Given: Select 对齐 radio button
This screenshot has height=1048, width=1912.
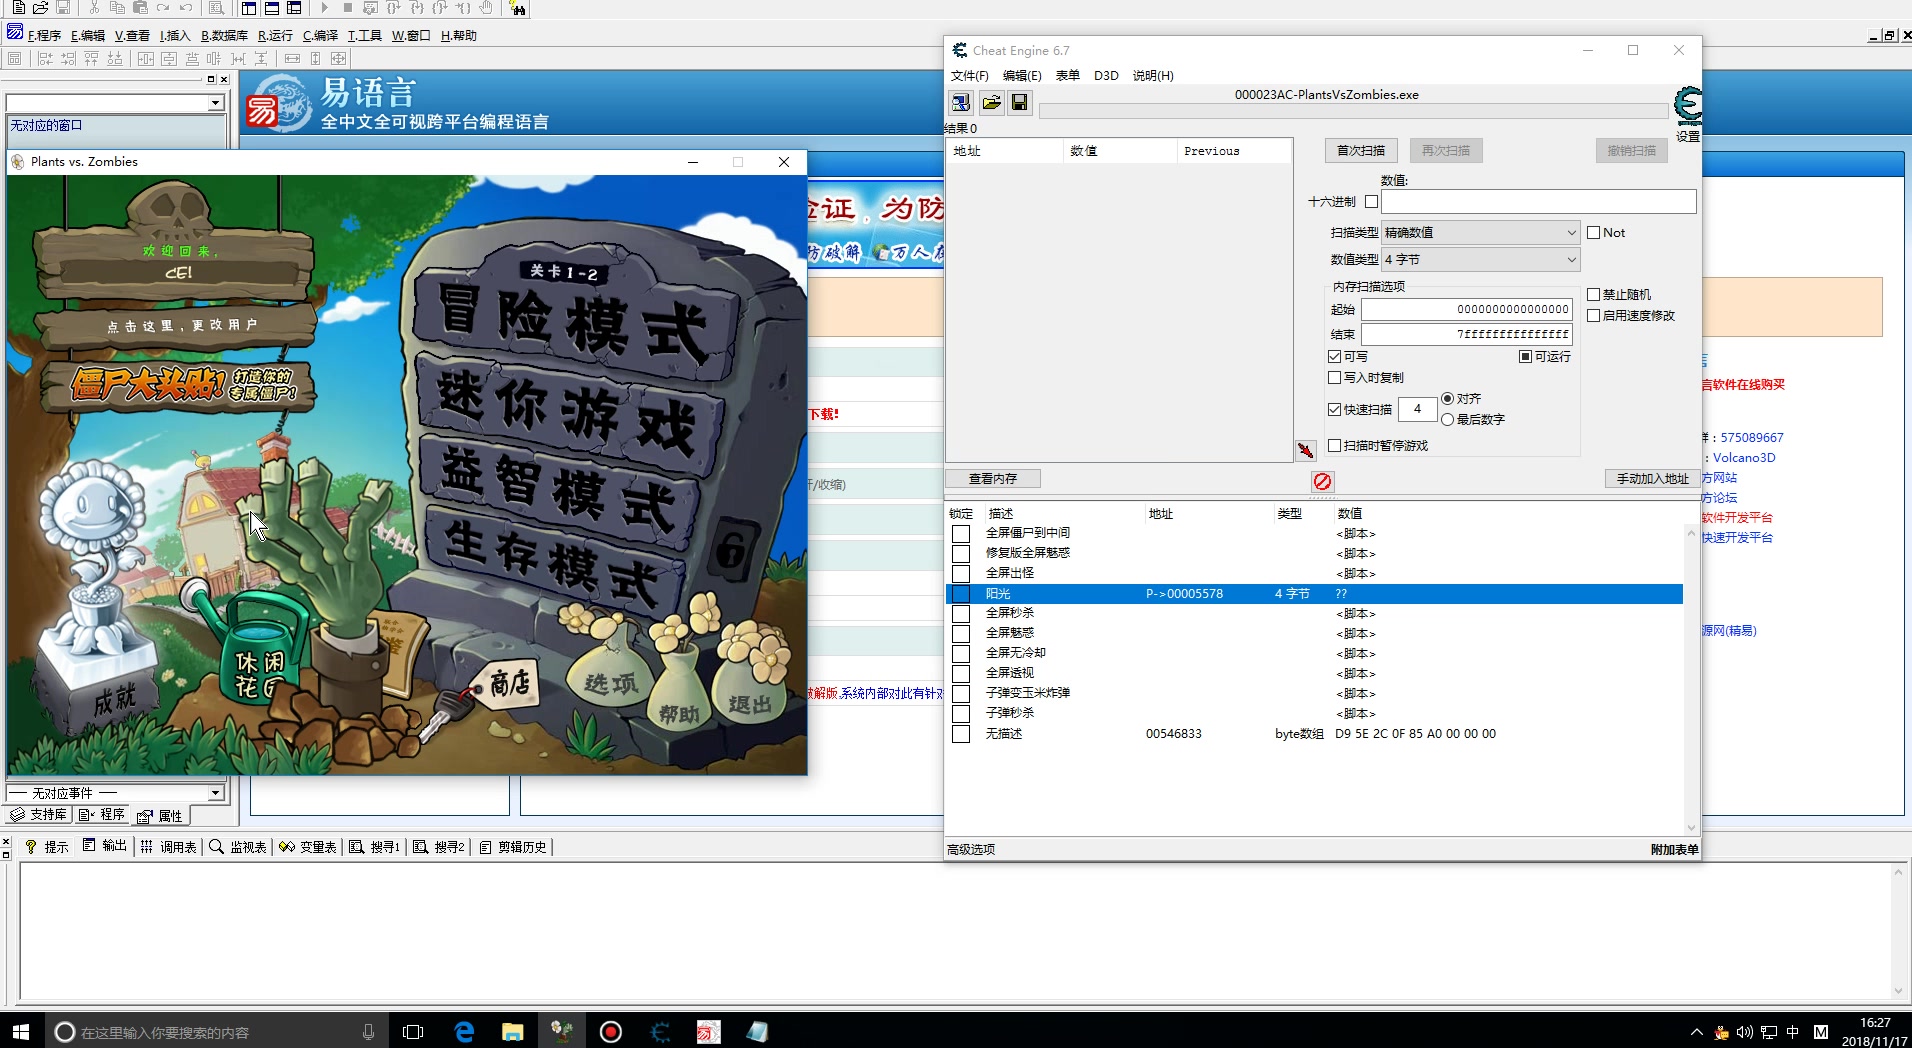Looking at the screenshot, I should point(1447,399).
